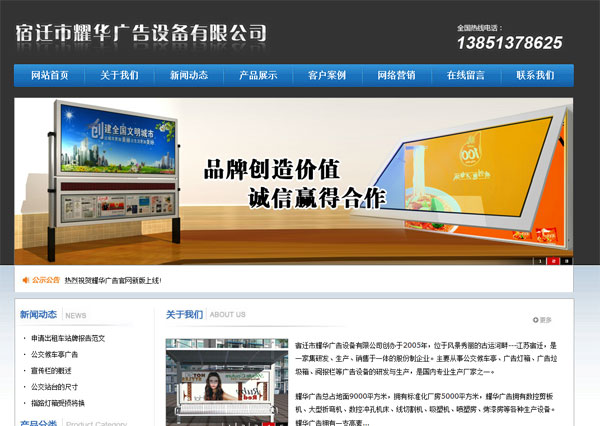
Task: Click 更多 link in About Us section
Action: pyautogui.click(x=544, y=320)
